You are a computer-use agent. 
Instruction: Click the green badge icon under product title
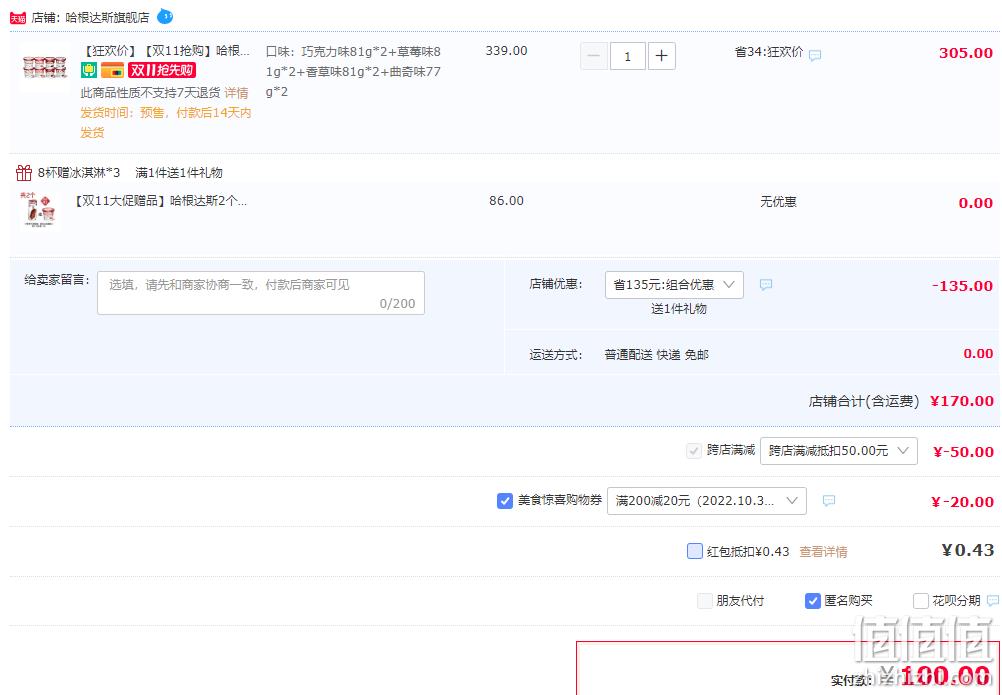[88, 70]
